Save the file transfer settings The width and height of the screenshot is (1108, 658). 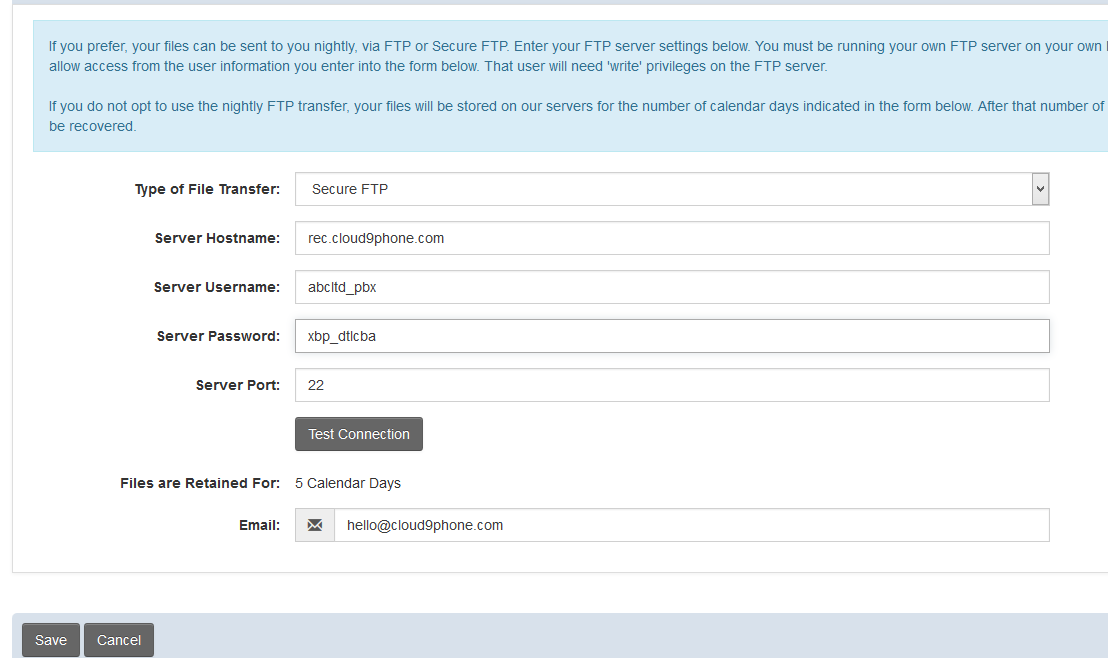(51, 640)
